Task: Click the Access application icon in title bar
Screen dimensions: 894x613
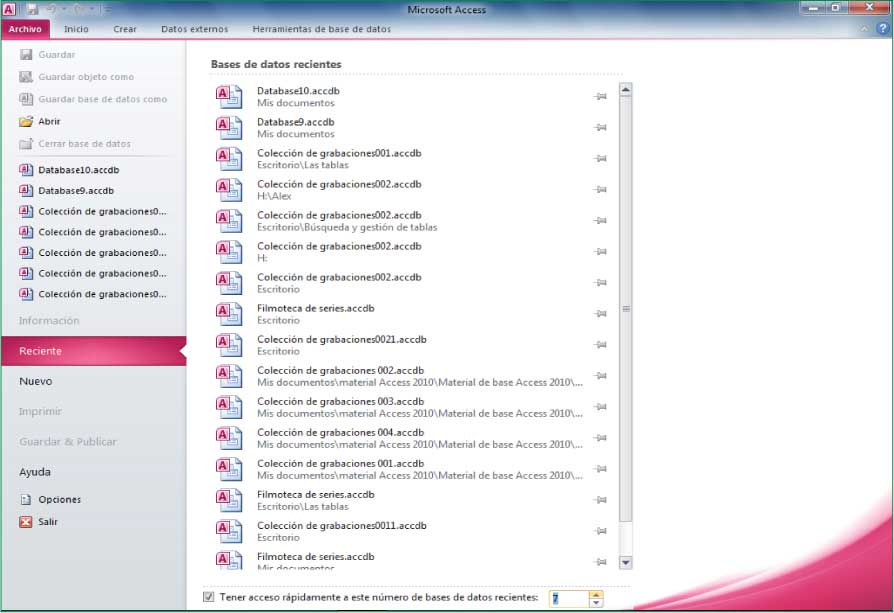Action: tap(9, 9)
